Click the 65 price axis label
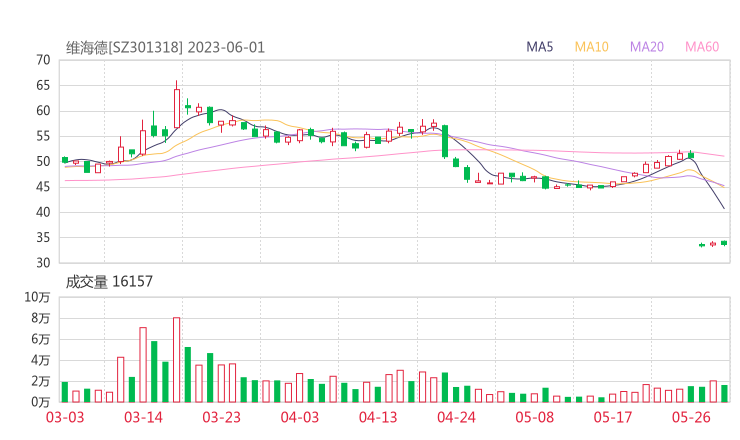740x440 pixels. click(x=43, y=85)
